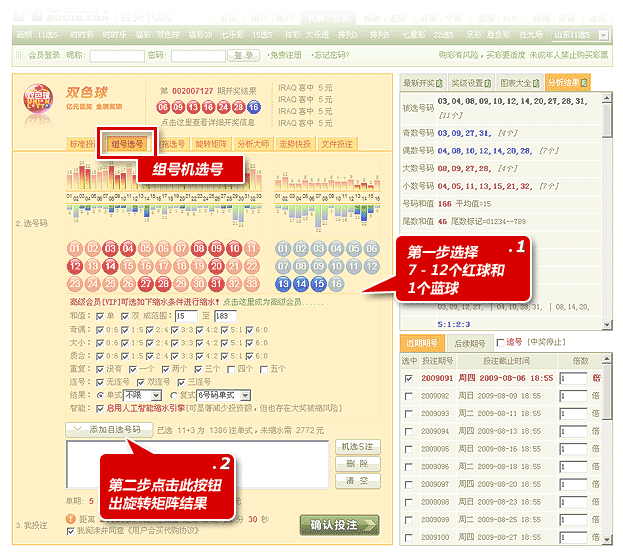This screenshot has height=552, width=623.
Task: Click the 确认投注 button
Action: coord(340,525)
